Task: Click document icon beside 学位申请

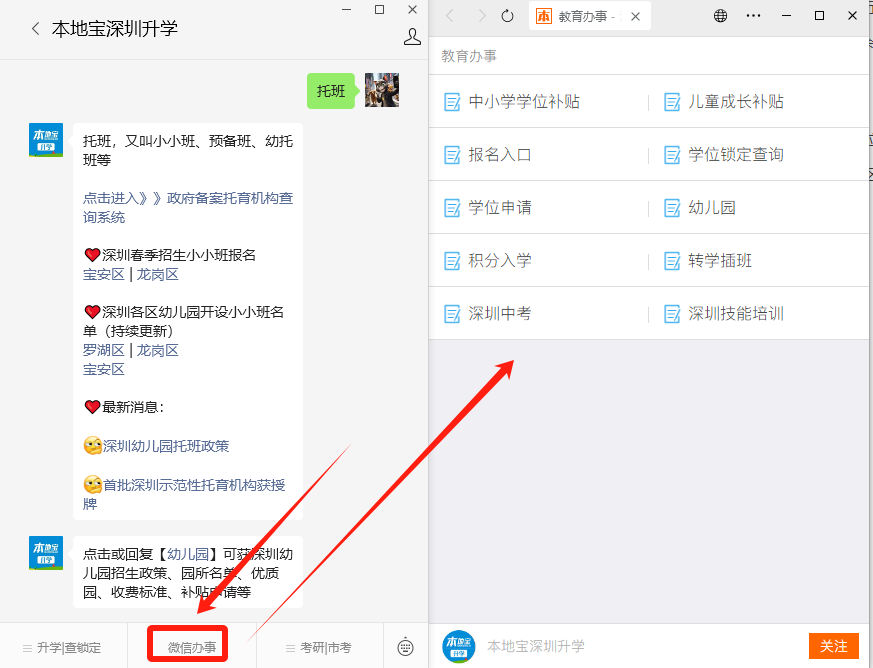Action: tap(452, 208)
